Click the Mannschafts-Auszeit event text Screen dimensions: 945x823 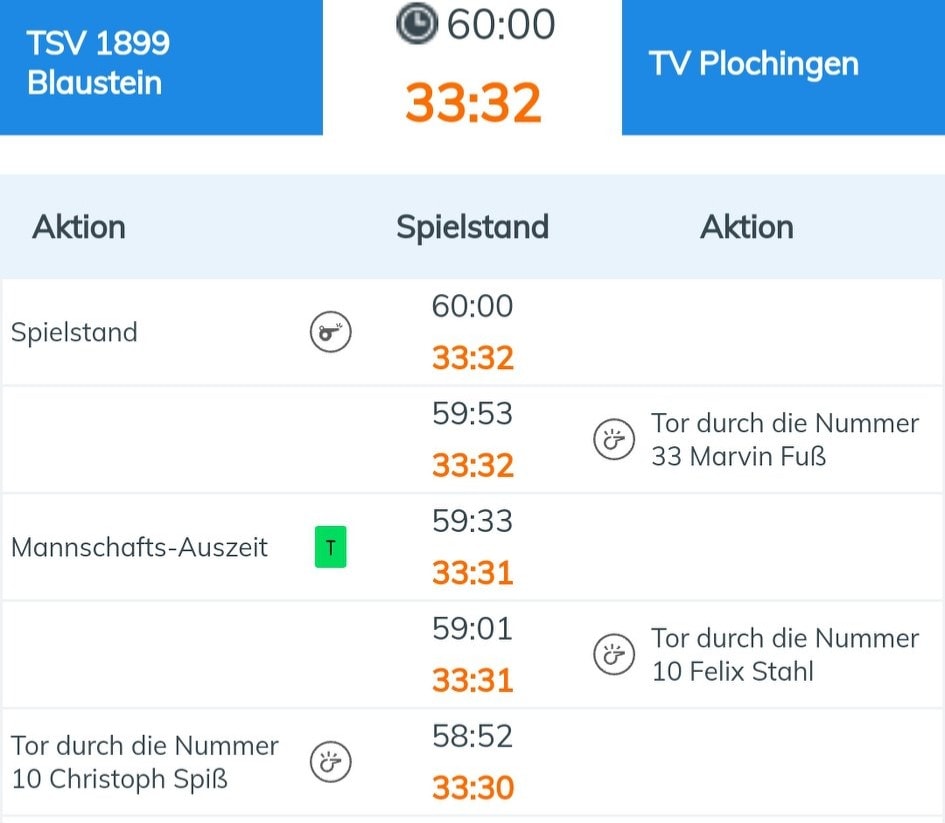(139, 548)
